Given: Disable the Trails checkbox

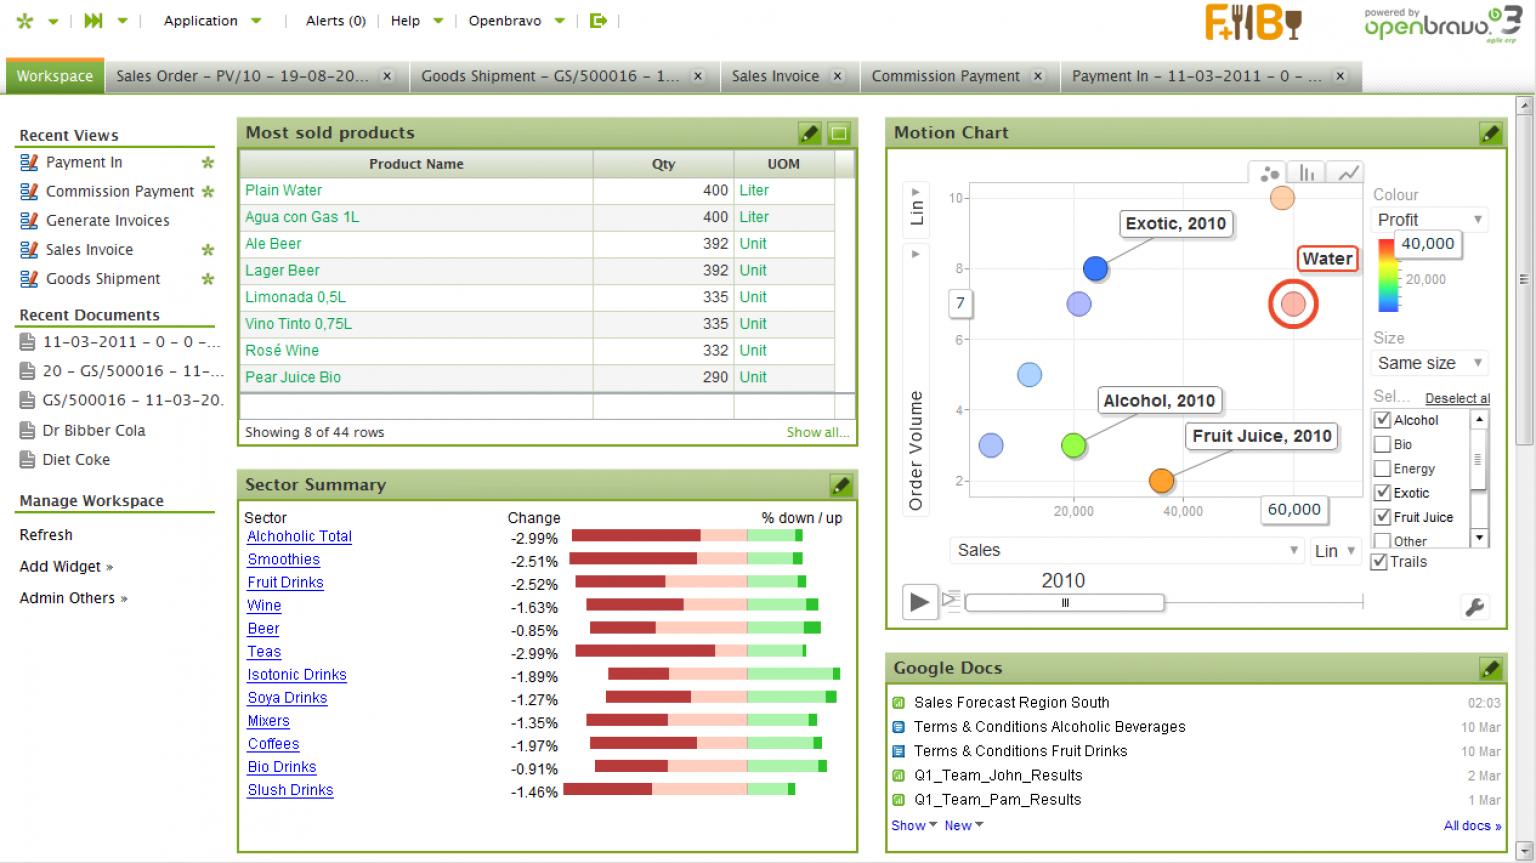Looking at the screenshot, I should tap(1378, 561).
